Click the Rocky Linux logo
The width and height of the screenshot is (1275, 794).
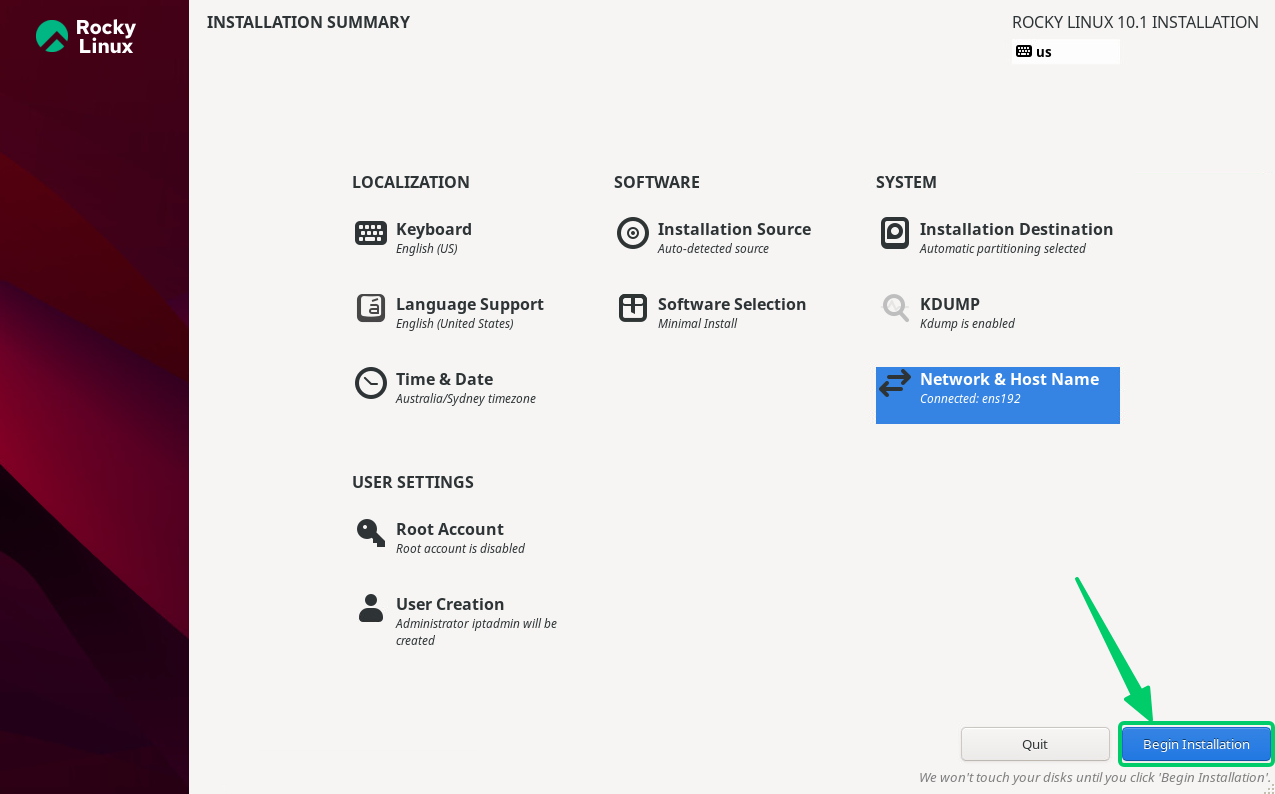86,37
